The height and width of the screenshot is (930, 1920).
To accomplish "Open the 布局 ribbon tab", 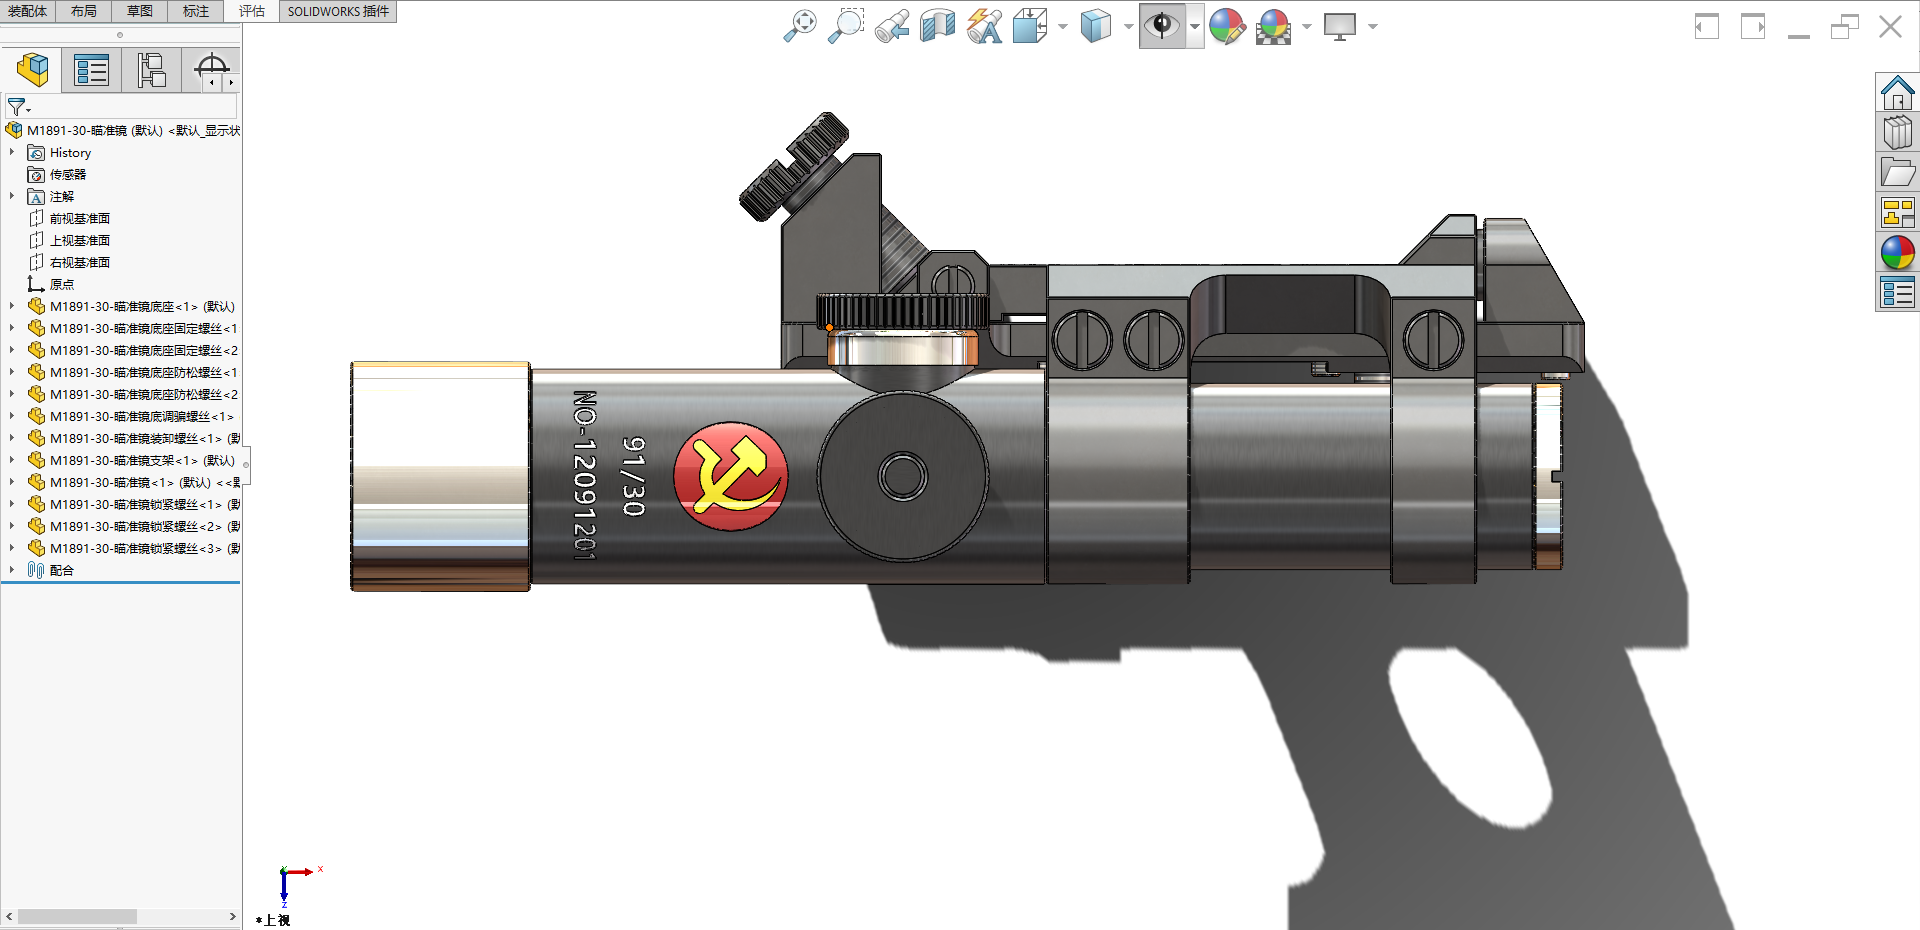I will (84, 11).
